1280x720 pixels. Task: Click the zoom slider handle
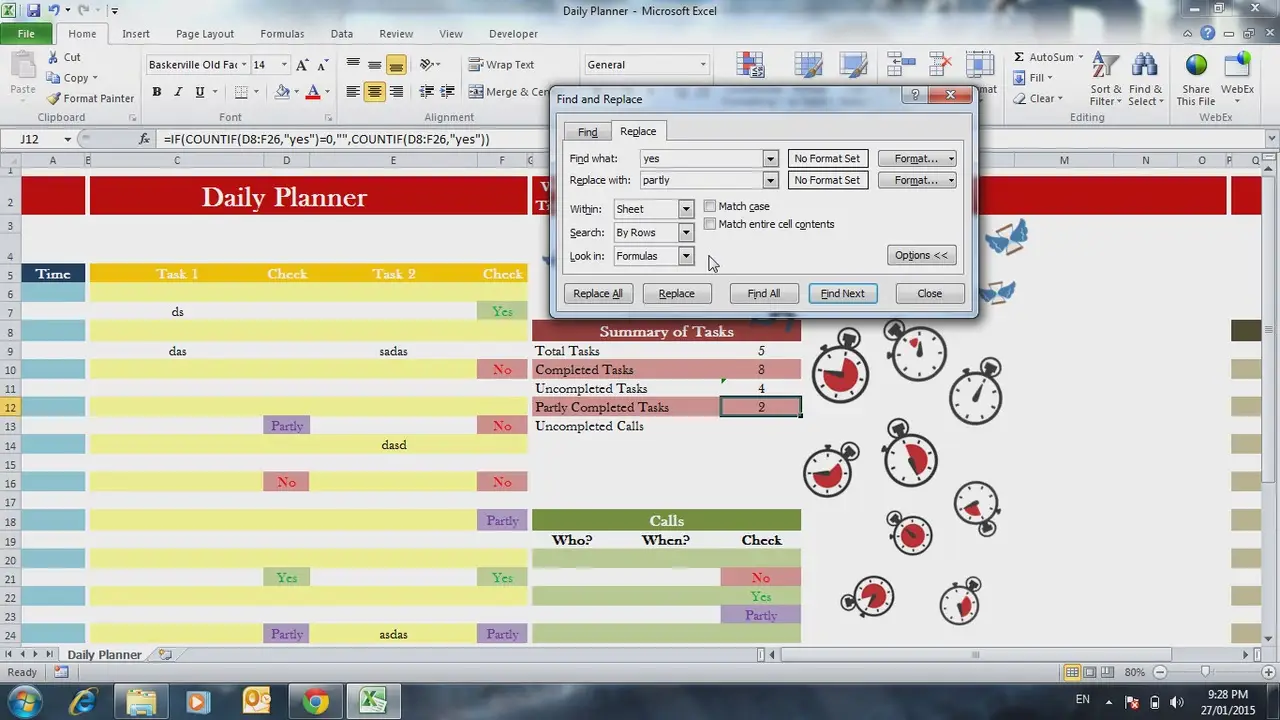1205,673
